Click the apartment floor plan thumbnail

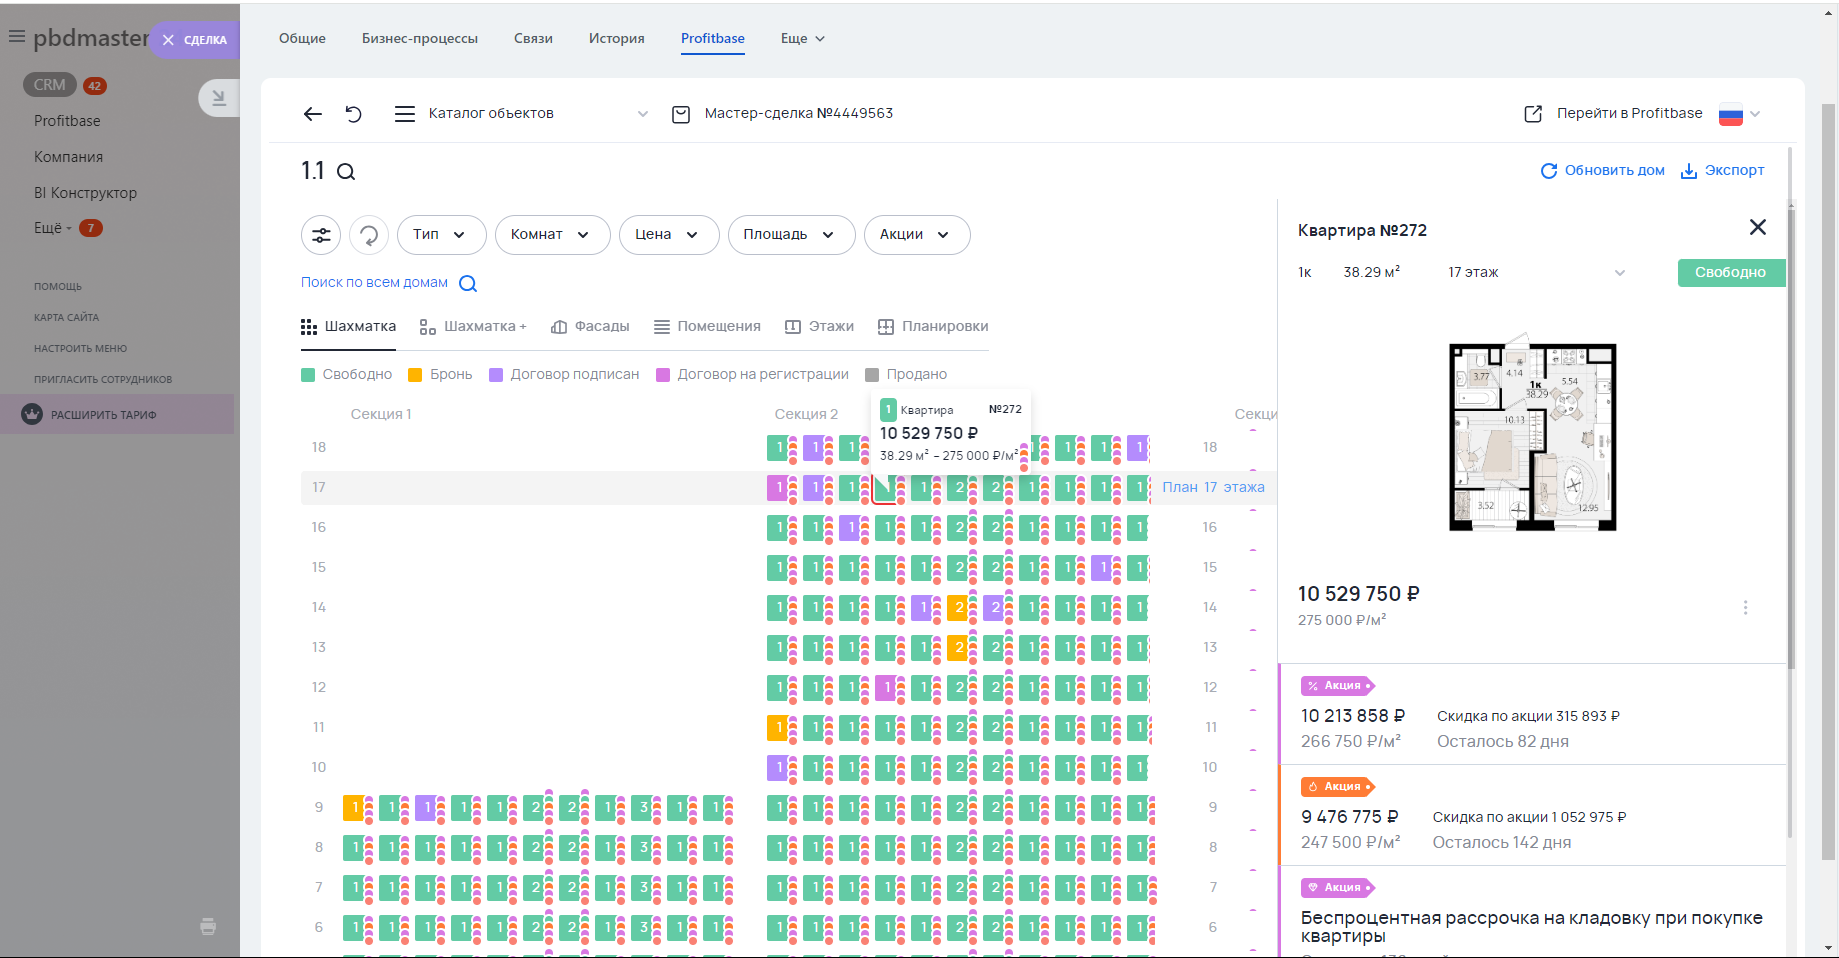pos(1532,436)
